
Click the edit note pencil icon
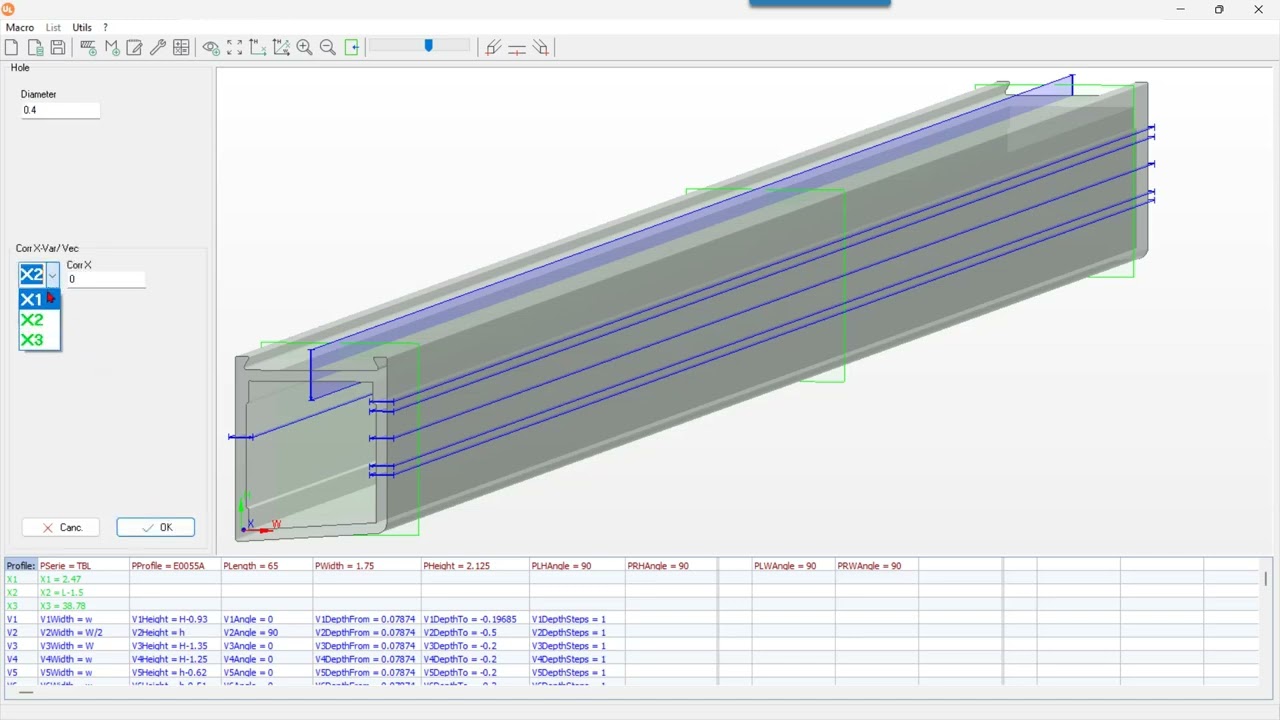coord(135,47)
